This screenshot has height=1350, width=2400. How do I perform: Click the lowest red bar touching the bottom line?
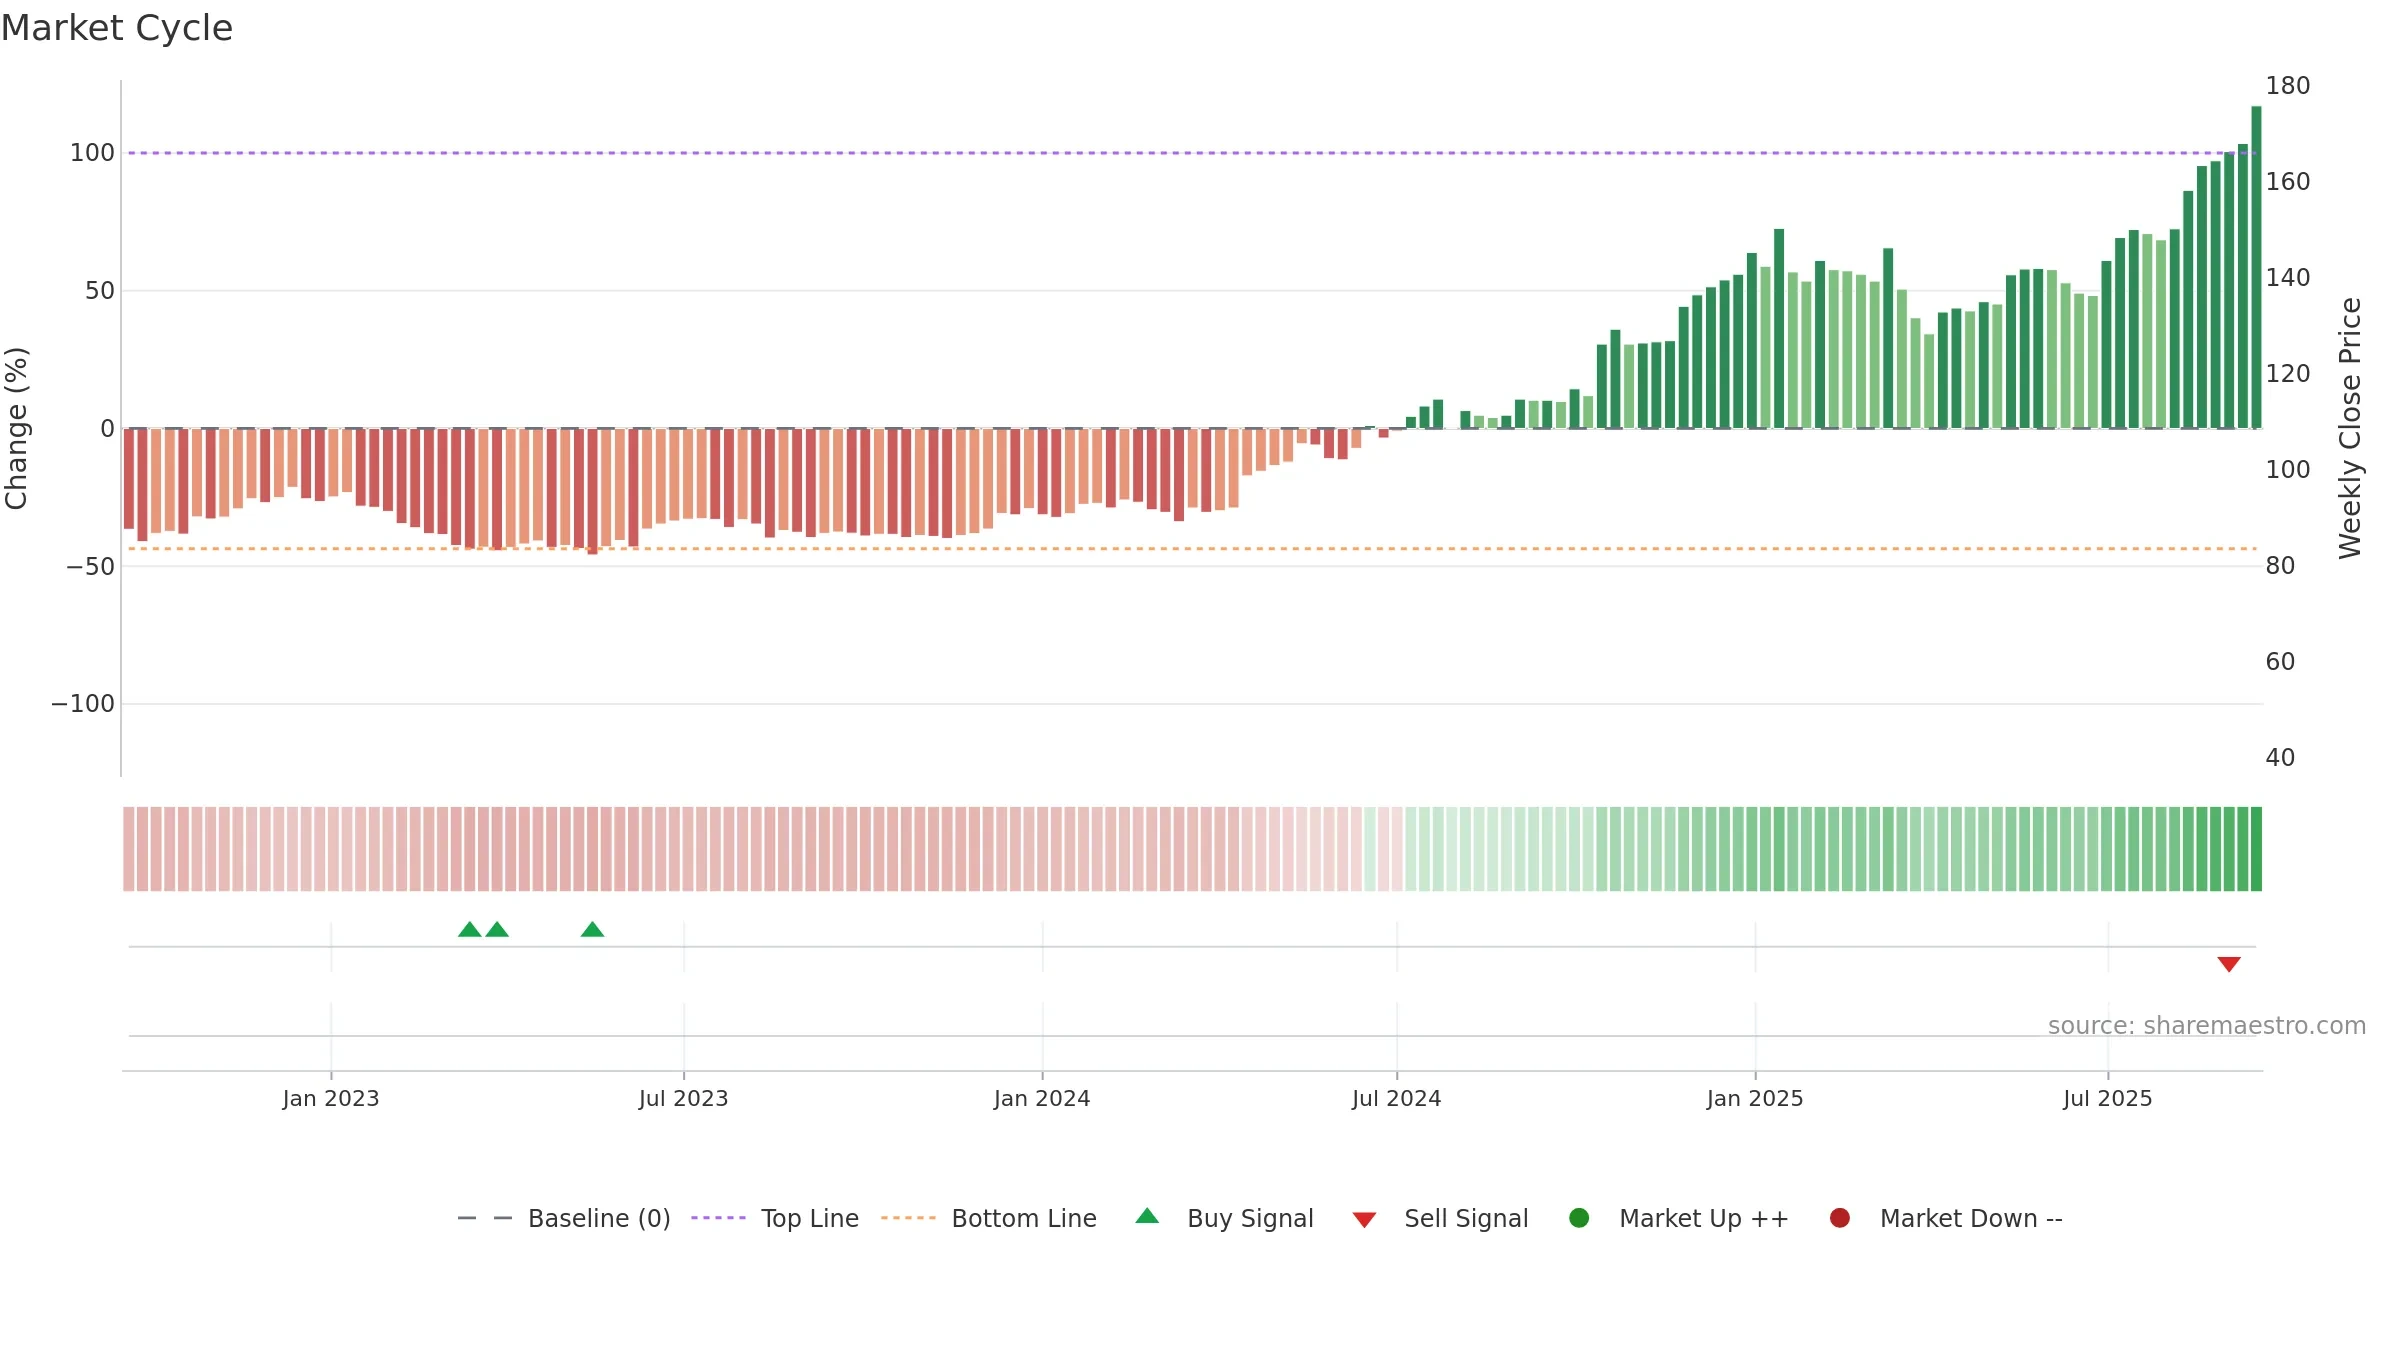pos(592,491)
